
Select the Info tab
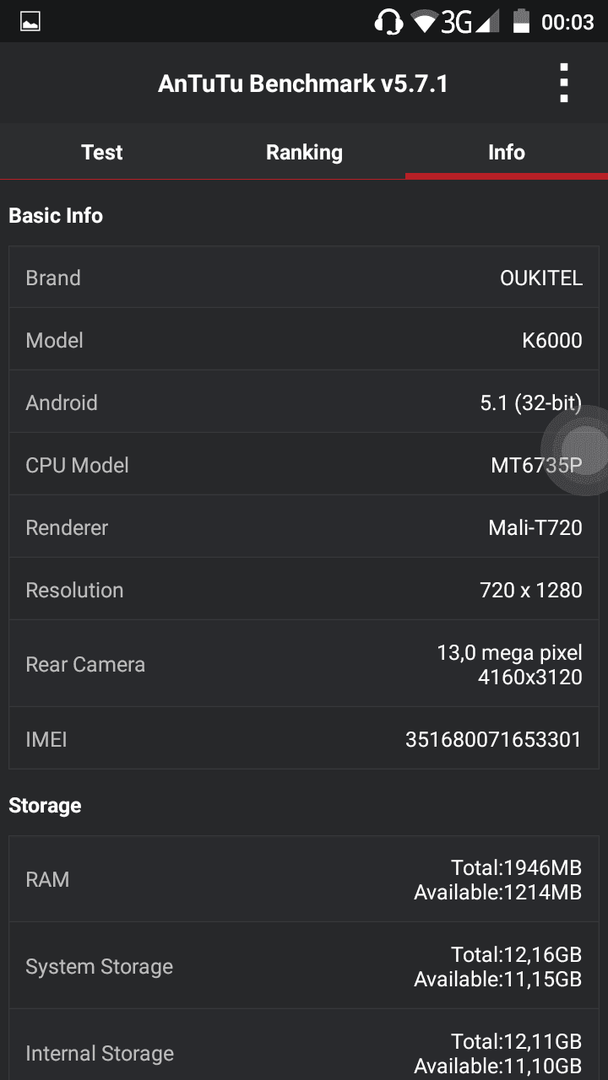pos(507,152)
